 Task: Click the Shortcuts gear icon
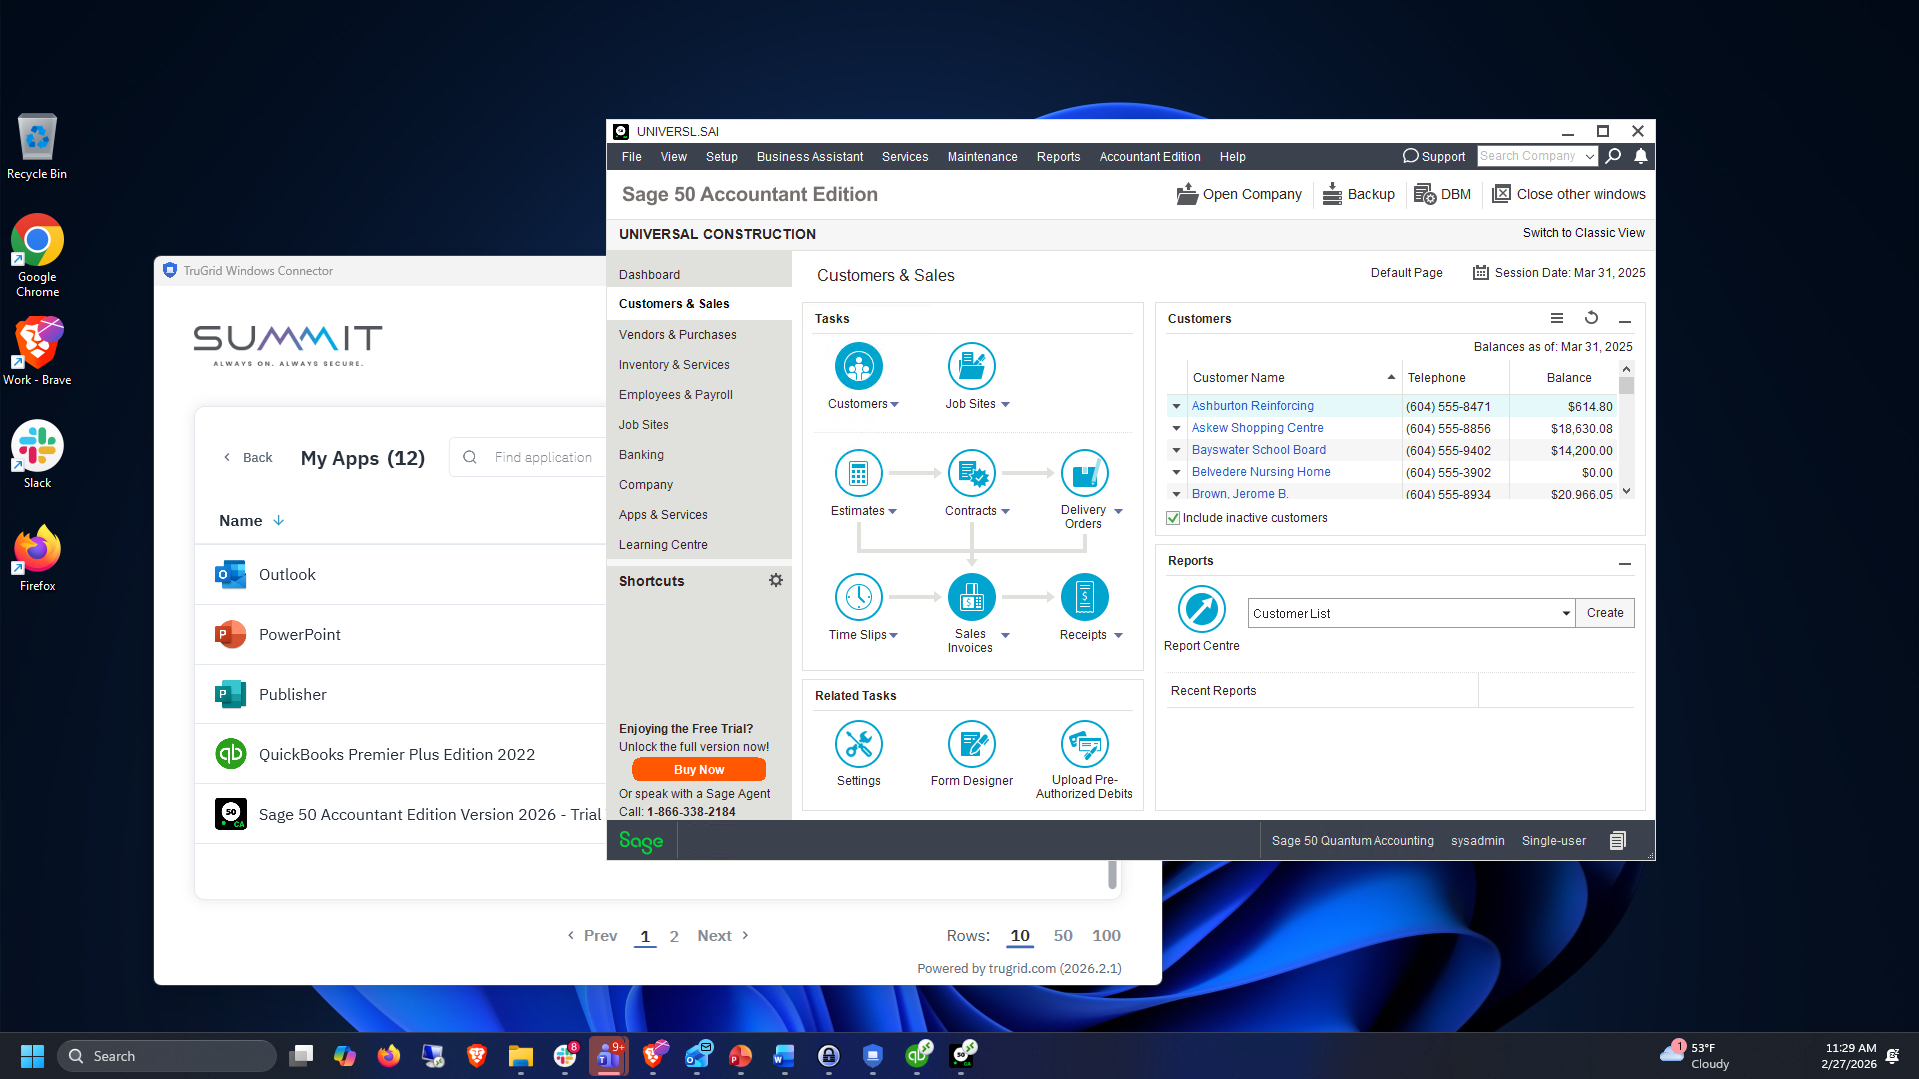click(x=776, y=581)
